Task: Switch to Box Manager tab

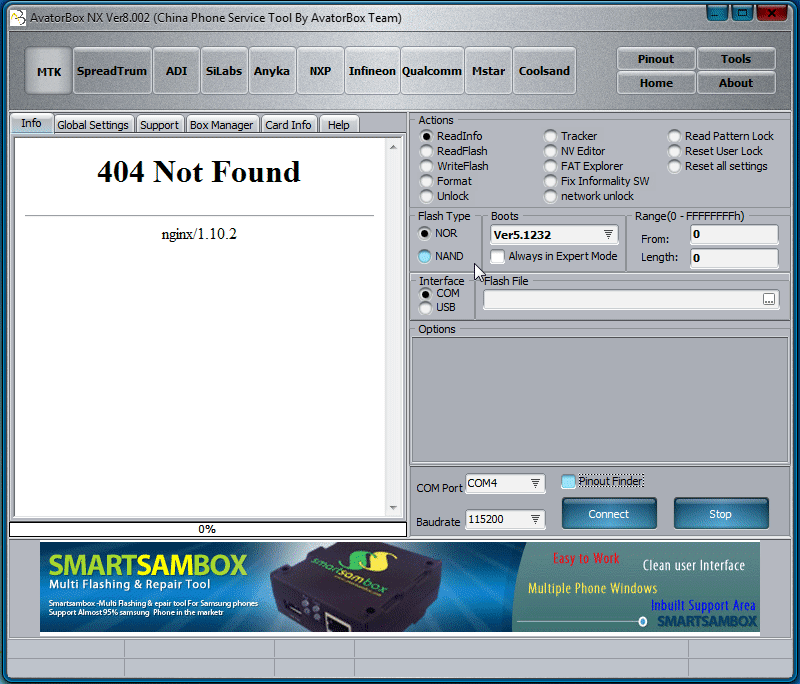Action: pos(221,125)
